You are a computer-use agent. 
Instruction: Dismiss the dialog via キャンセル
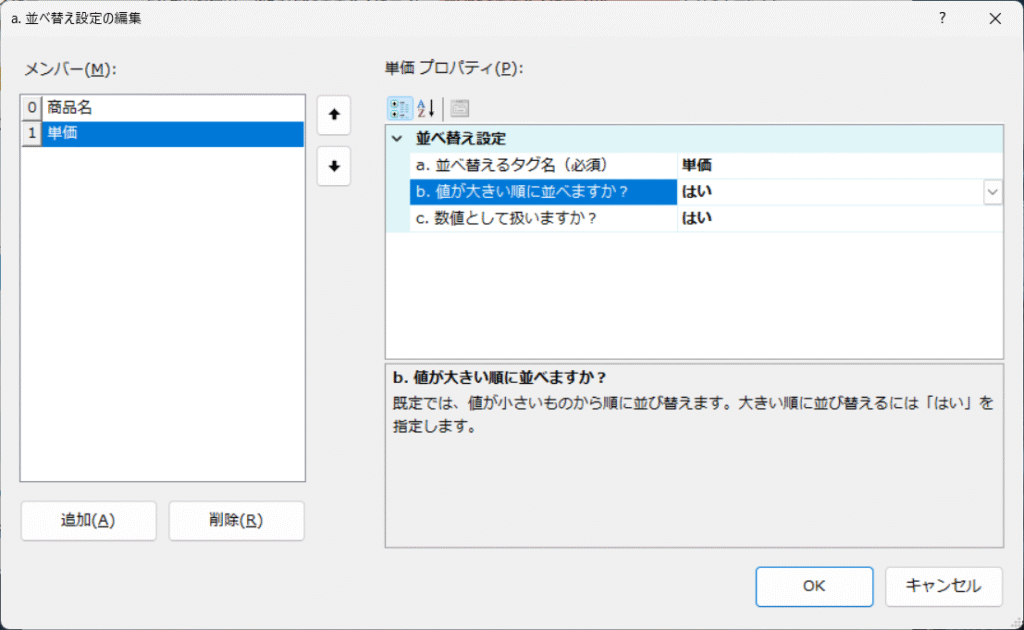(943, 587)
